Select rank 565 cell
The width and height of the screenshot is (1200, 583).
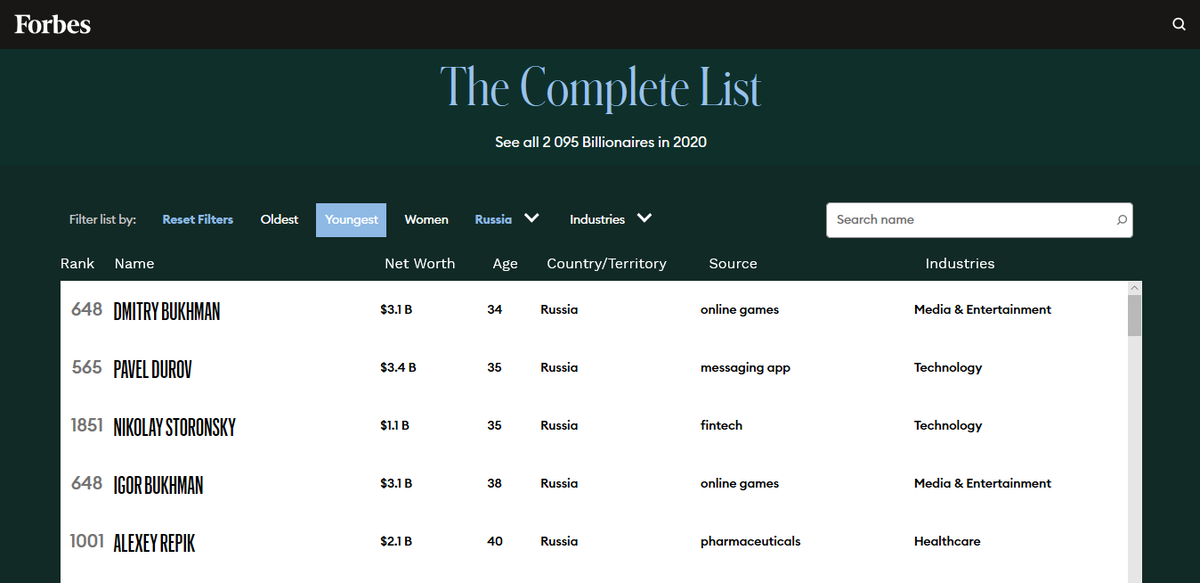[87, 368]
